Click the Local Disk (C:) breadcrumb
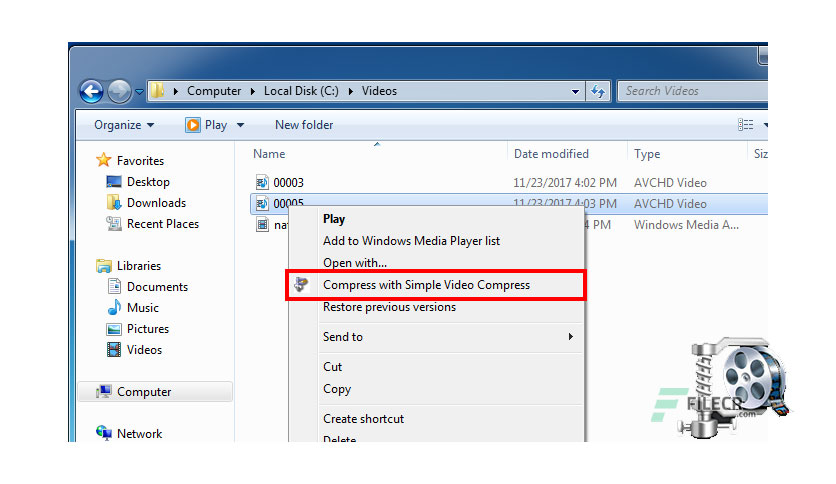Image resolution: width=836 pixels, height=484 pixels. pyautogui.click(x=301, y=91)
